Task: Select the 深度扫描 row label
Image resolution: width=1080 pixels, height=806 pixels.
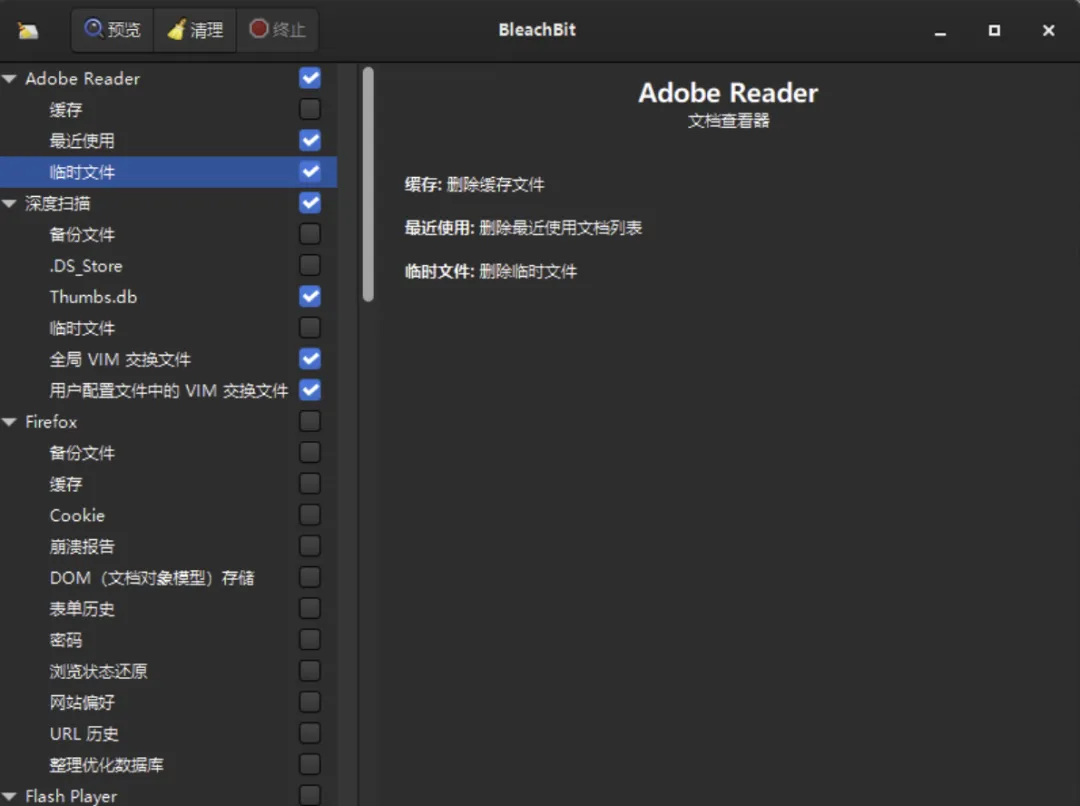Action: click(58, 203)
